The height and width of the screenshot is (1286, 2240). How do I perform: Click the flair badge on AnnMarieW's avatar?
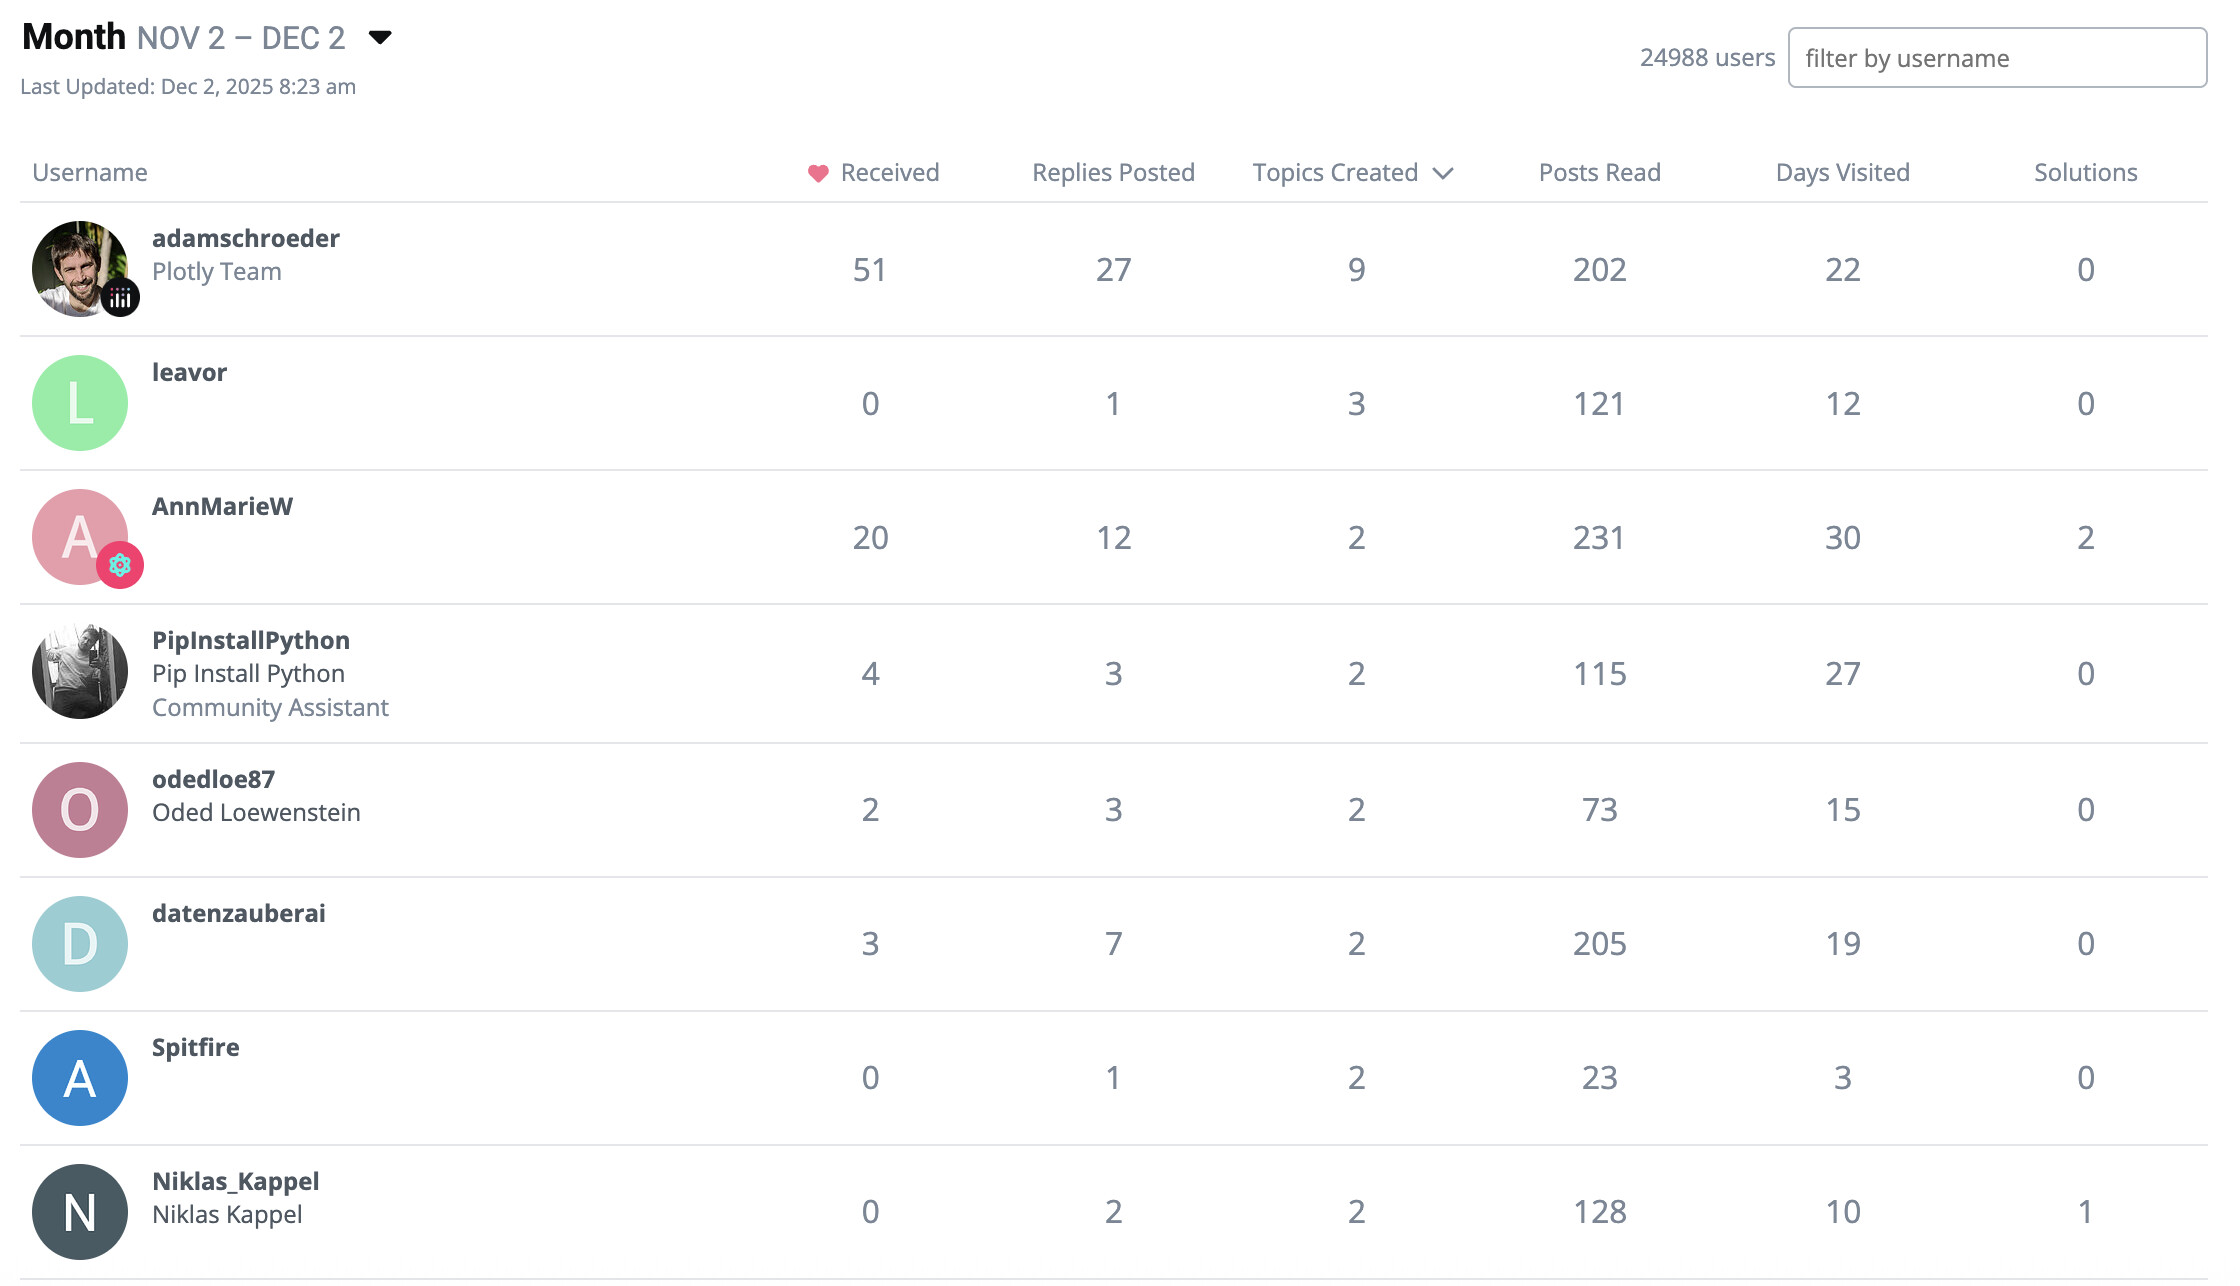[x=120, y=566]
